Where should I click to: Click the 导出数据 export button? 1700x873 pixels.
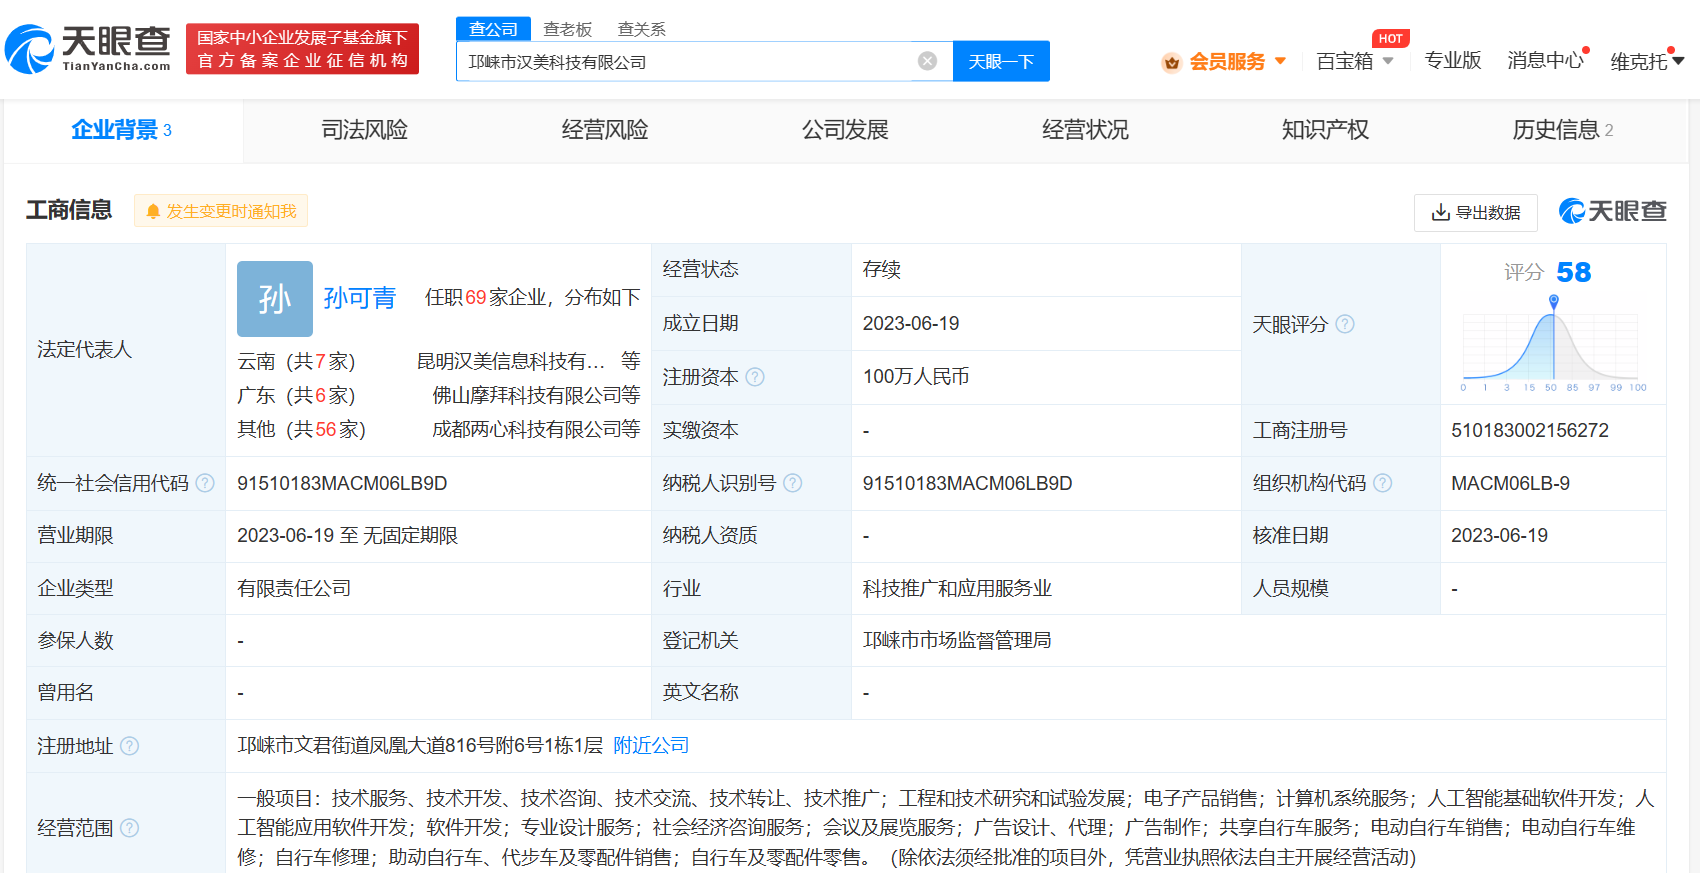tap(1475, 212)
